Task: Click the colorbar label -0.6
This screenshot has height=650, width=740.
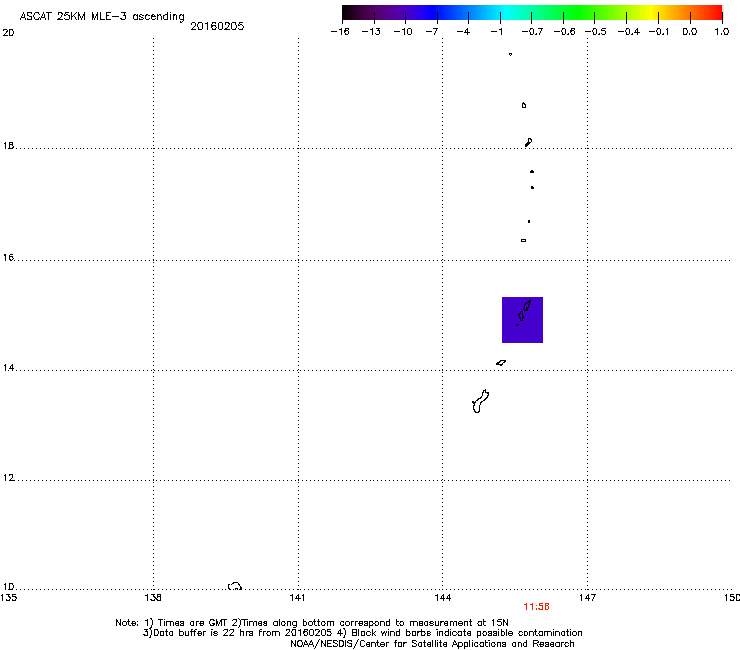Action: [564, 32]
